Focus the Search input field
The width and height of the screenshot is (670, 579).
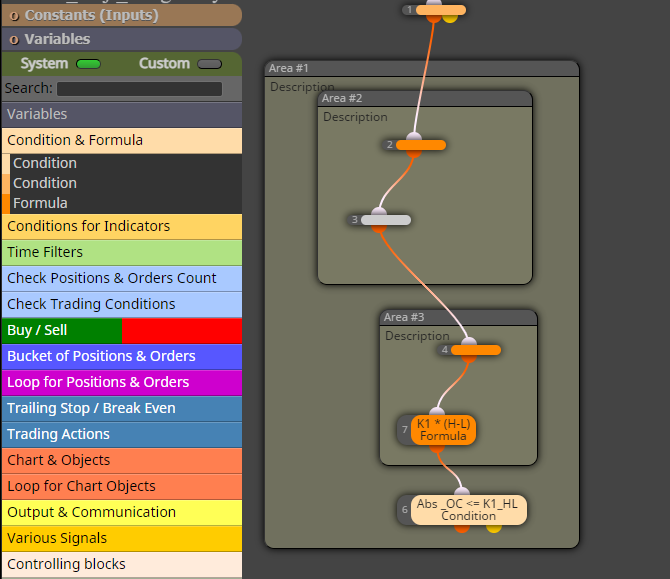coord(139,89)
